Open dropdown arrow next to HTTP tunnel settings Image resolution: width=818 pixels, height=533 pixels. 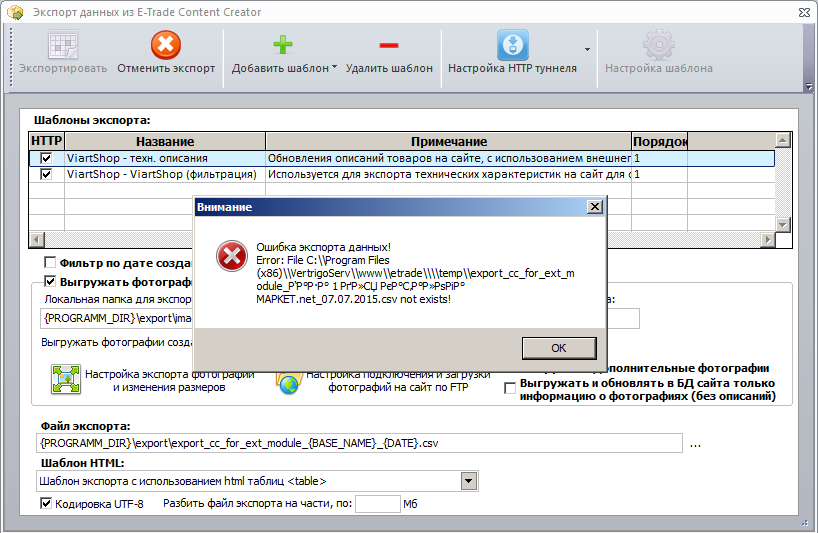click(x=587, y=50)
